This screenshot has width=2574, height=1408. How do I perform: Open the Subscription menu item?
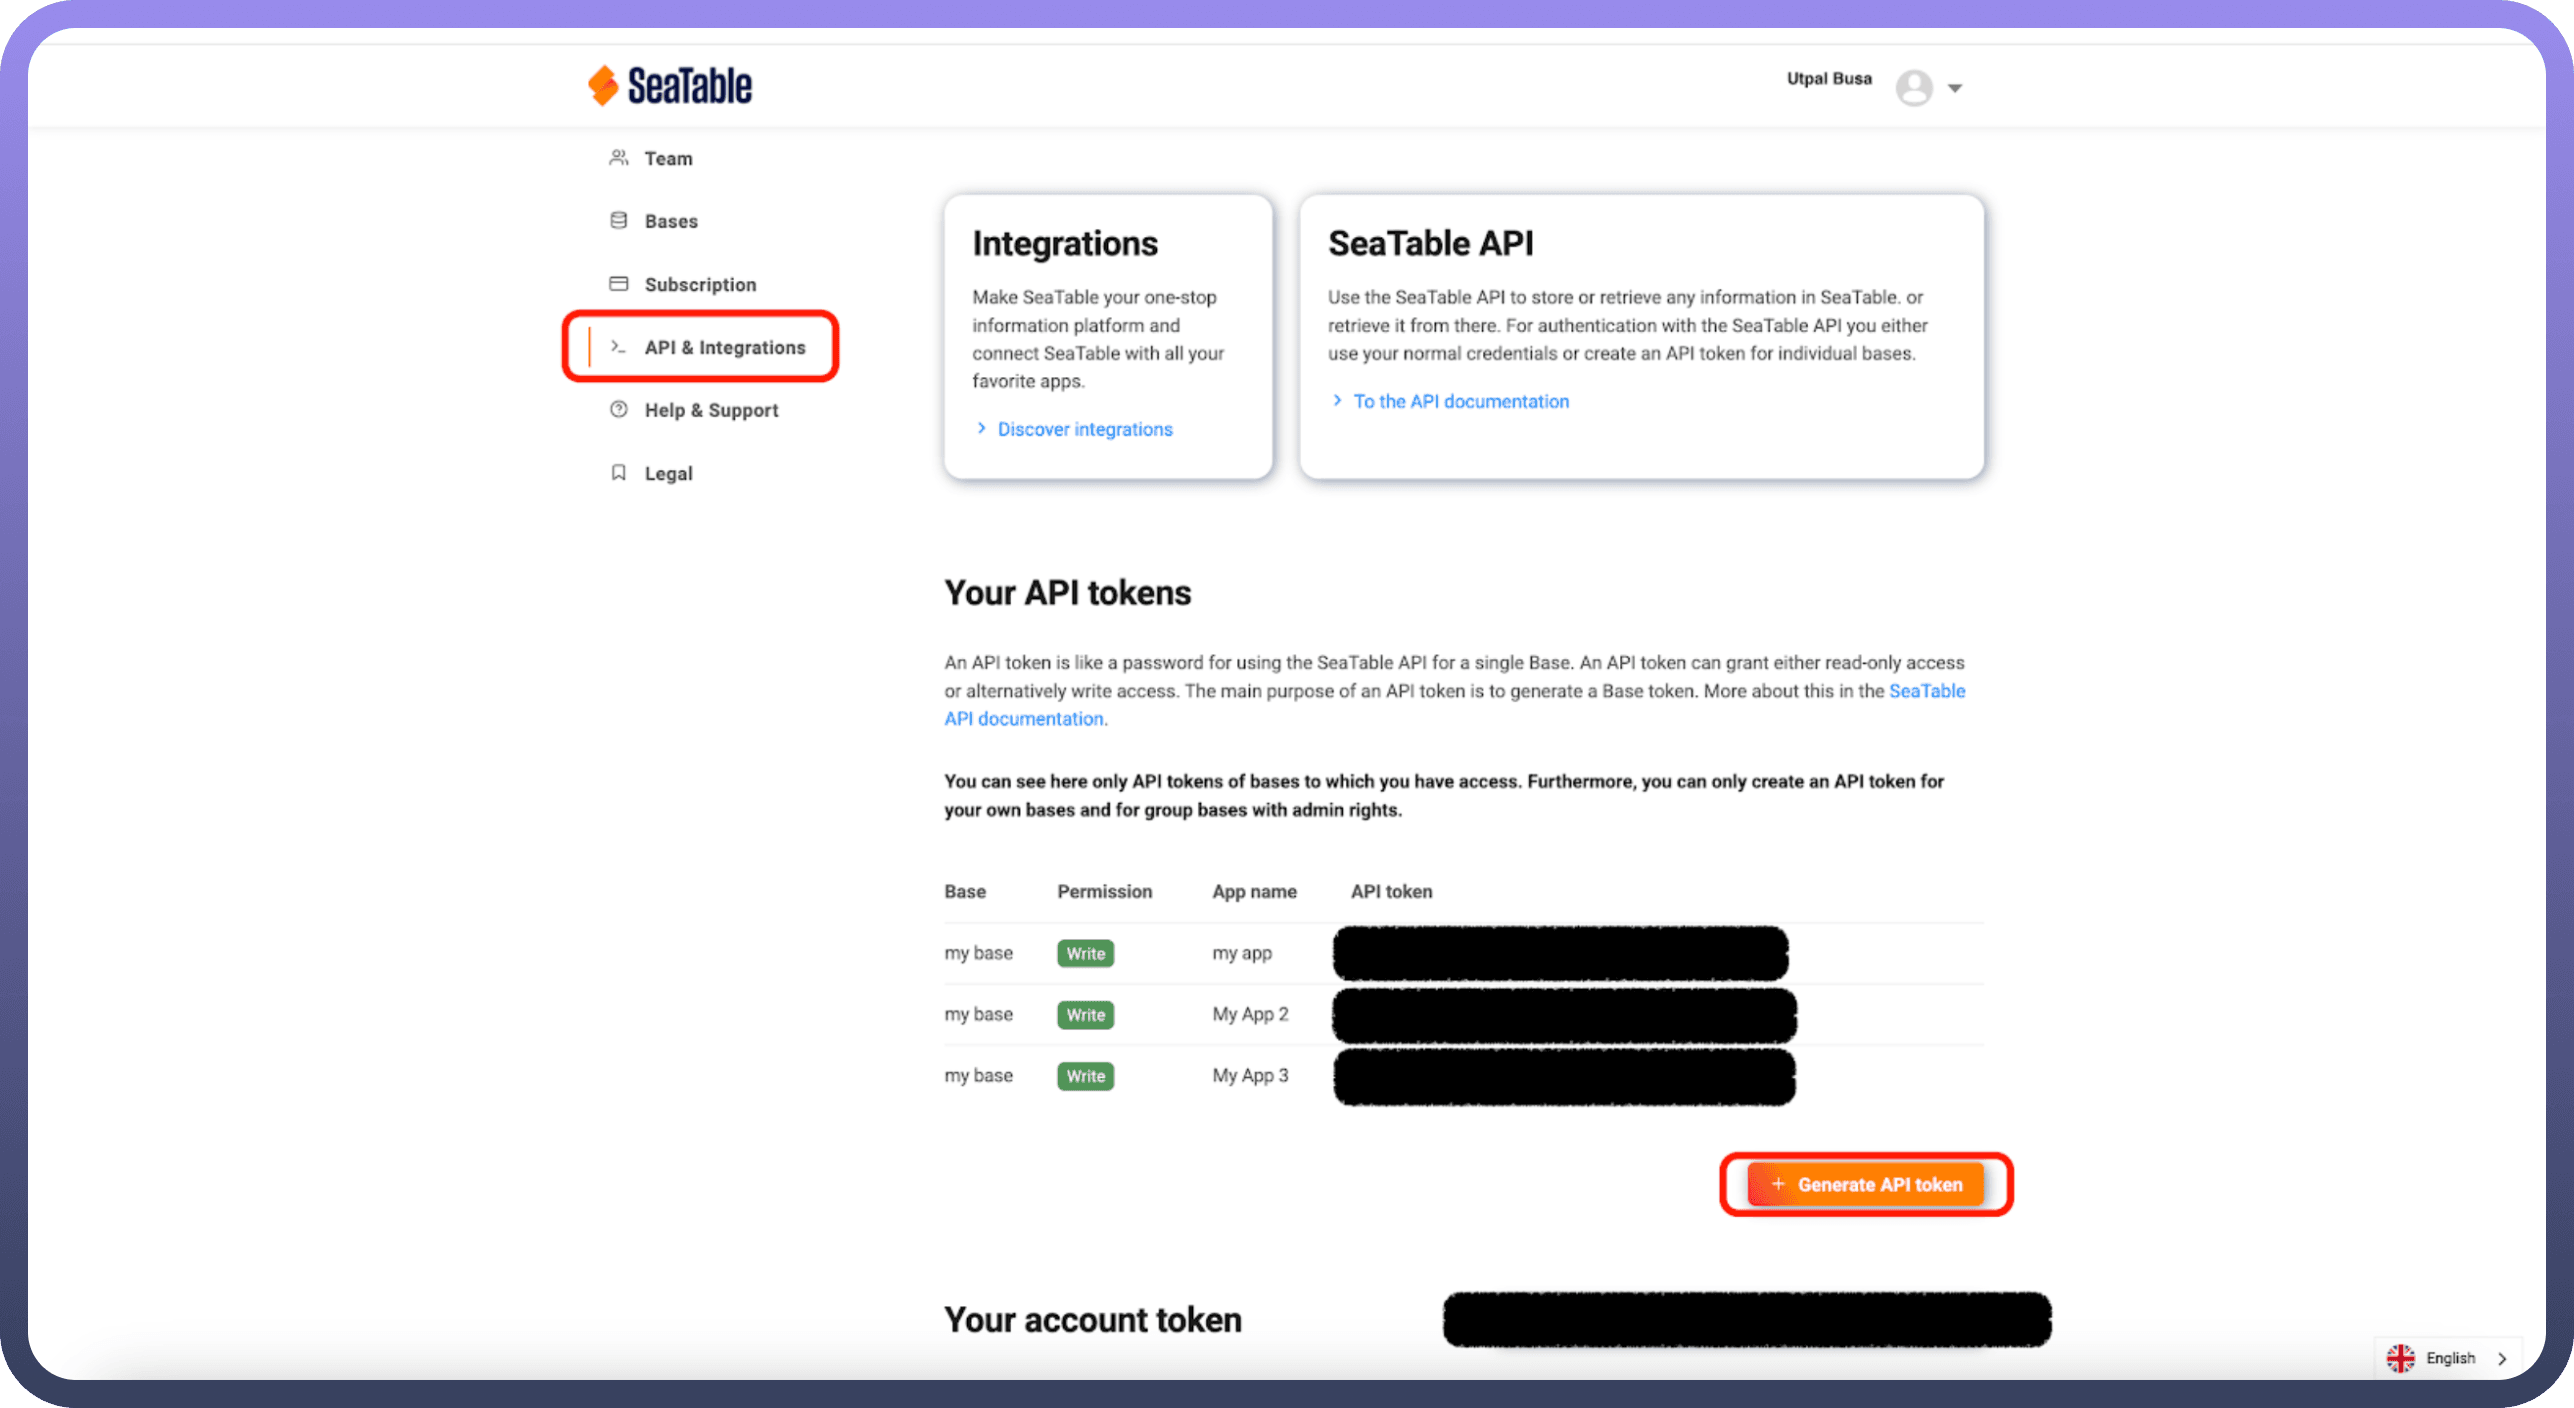[x=700, y=285]
